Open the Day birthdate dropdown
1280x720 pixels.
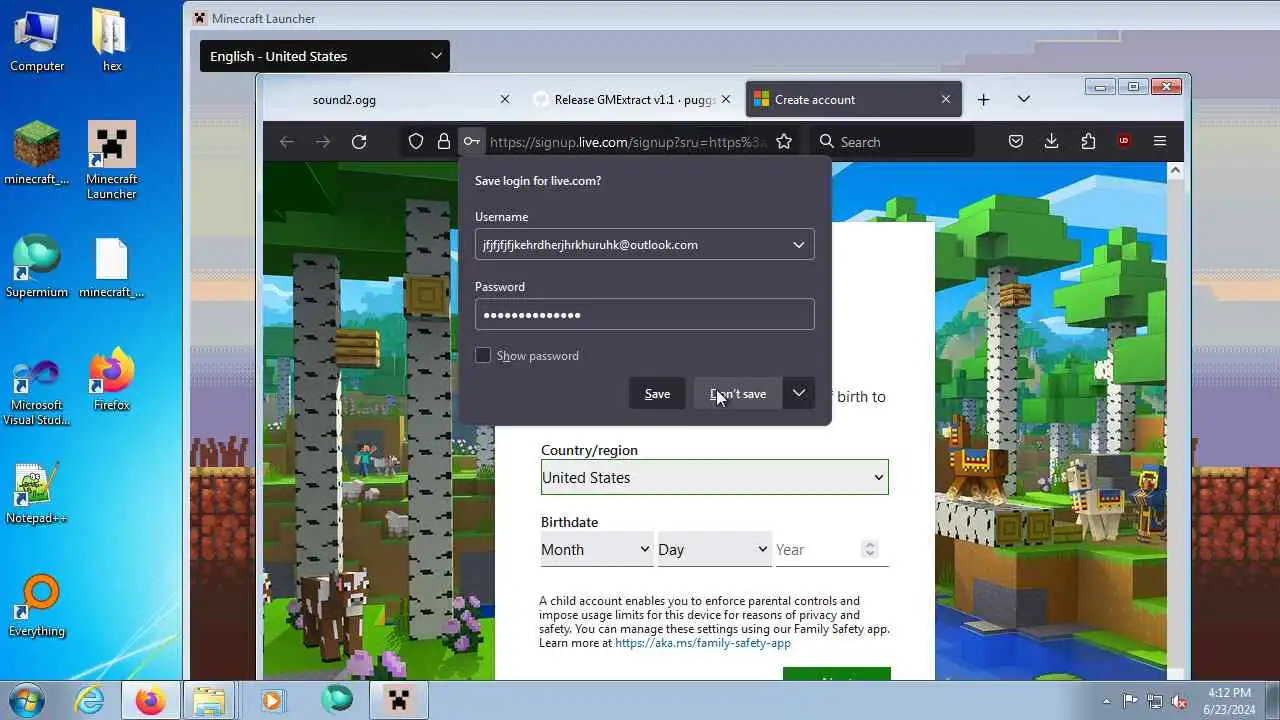(x=713, y=549)
